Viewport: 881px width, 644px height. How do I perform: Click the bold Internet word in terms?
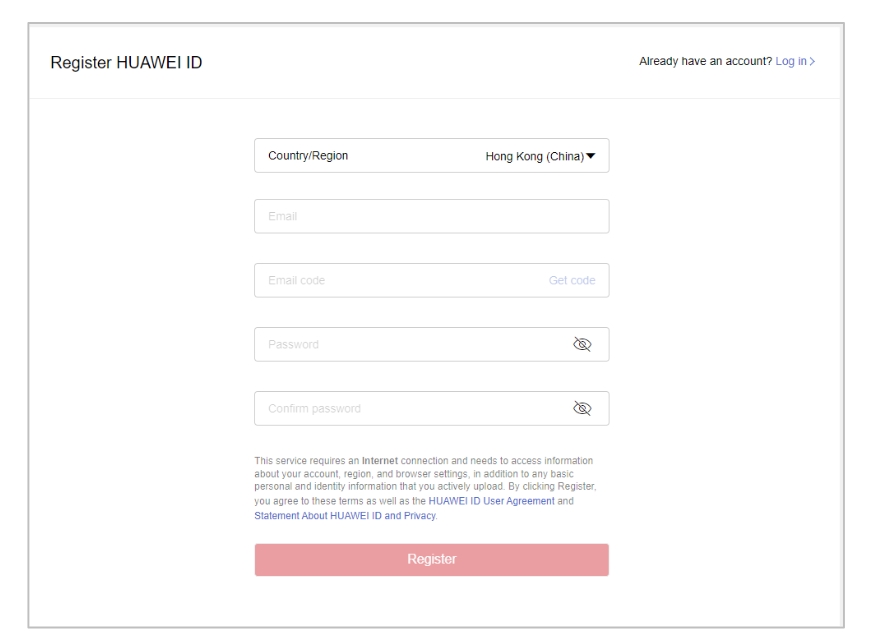pos(380,460)
